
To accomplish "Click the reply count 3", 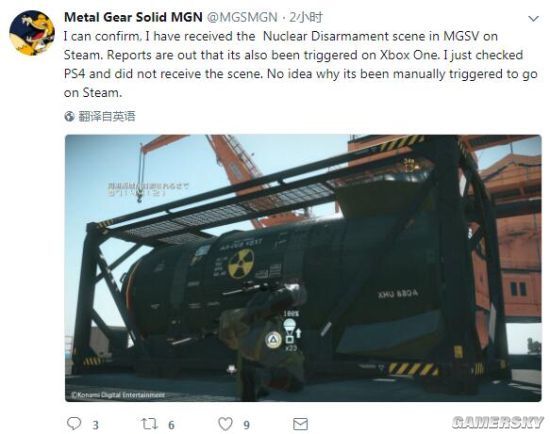I will click(x=95, y=425).
